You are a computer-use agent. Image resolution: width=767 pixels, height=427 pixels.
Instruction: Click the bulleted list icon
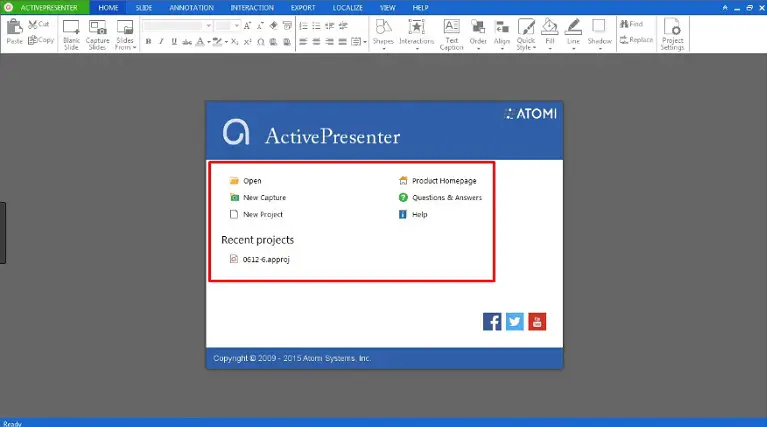[316, 25]
